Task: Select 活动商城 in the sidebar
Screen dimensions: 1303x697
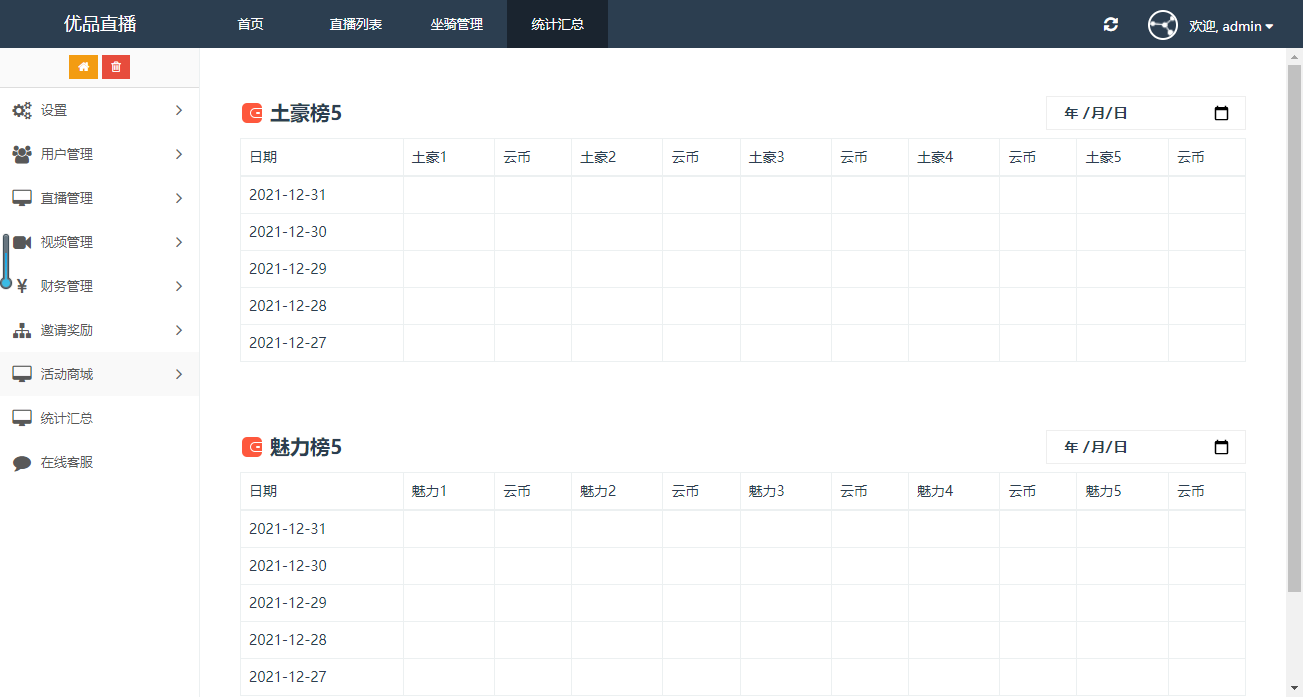Action: (x=67, y=374)
